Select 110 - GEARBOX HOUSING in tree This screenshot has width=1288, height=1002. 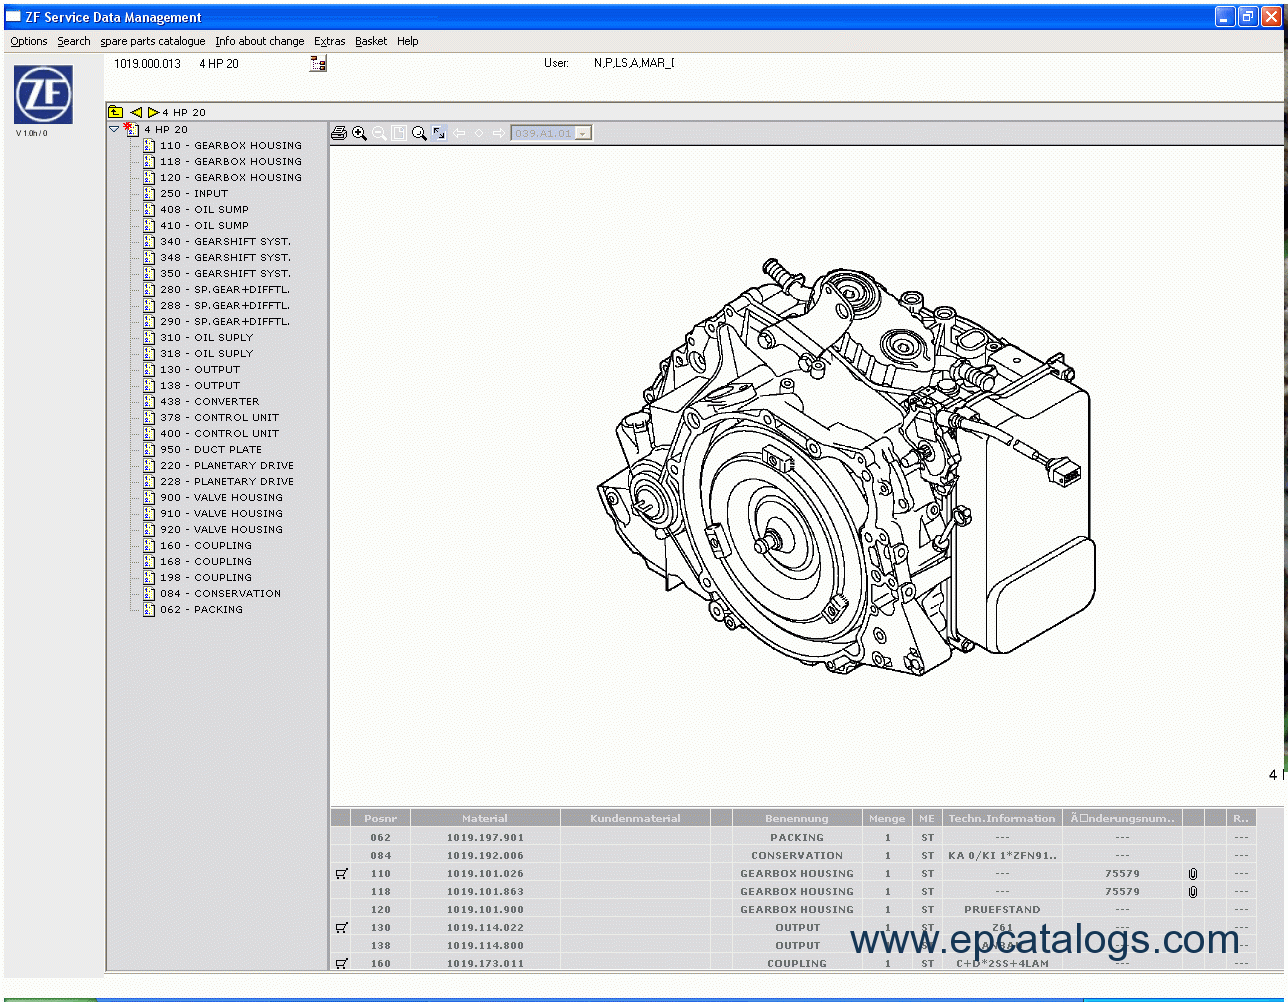[231, 146]
